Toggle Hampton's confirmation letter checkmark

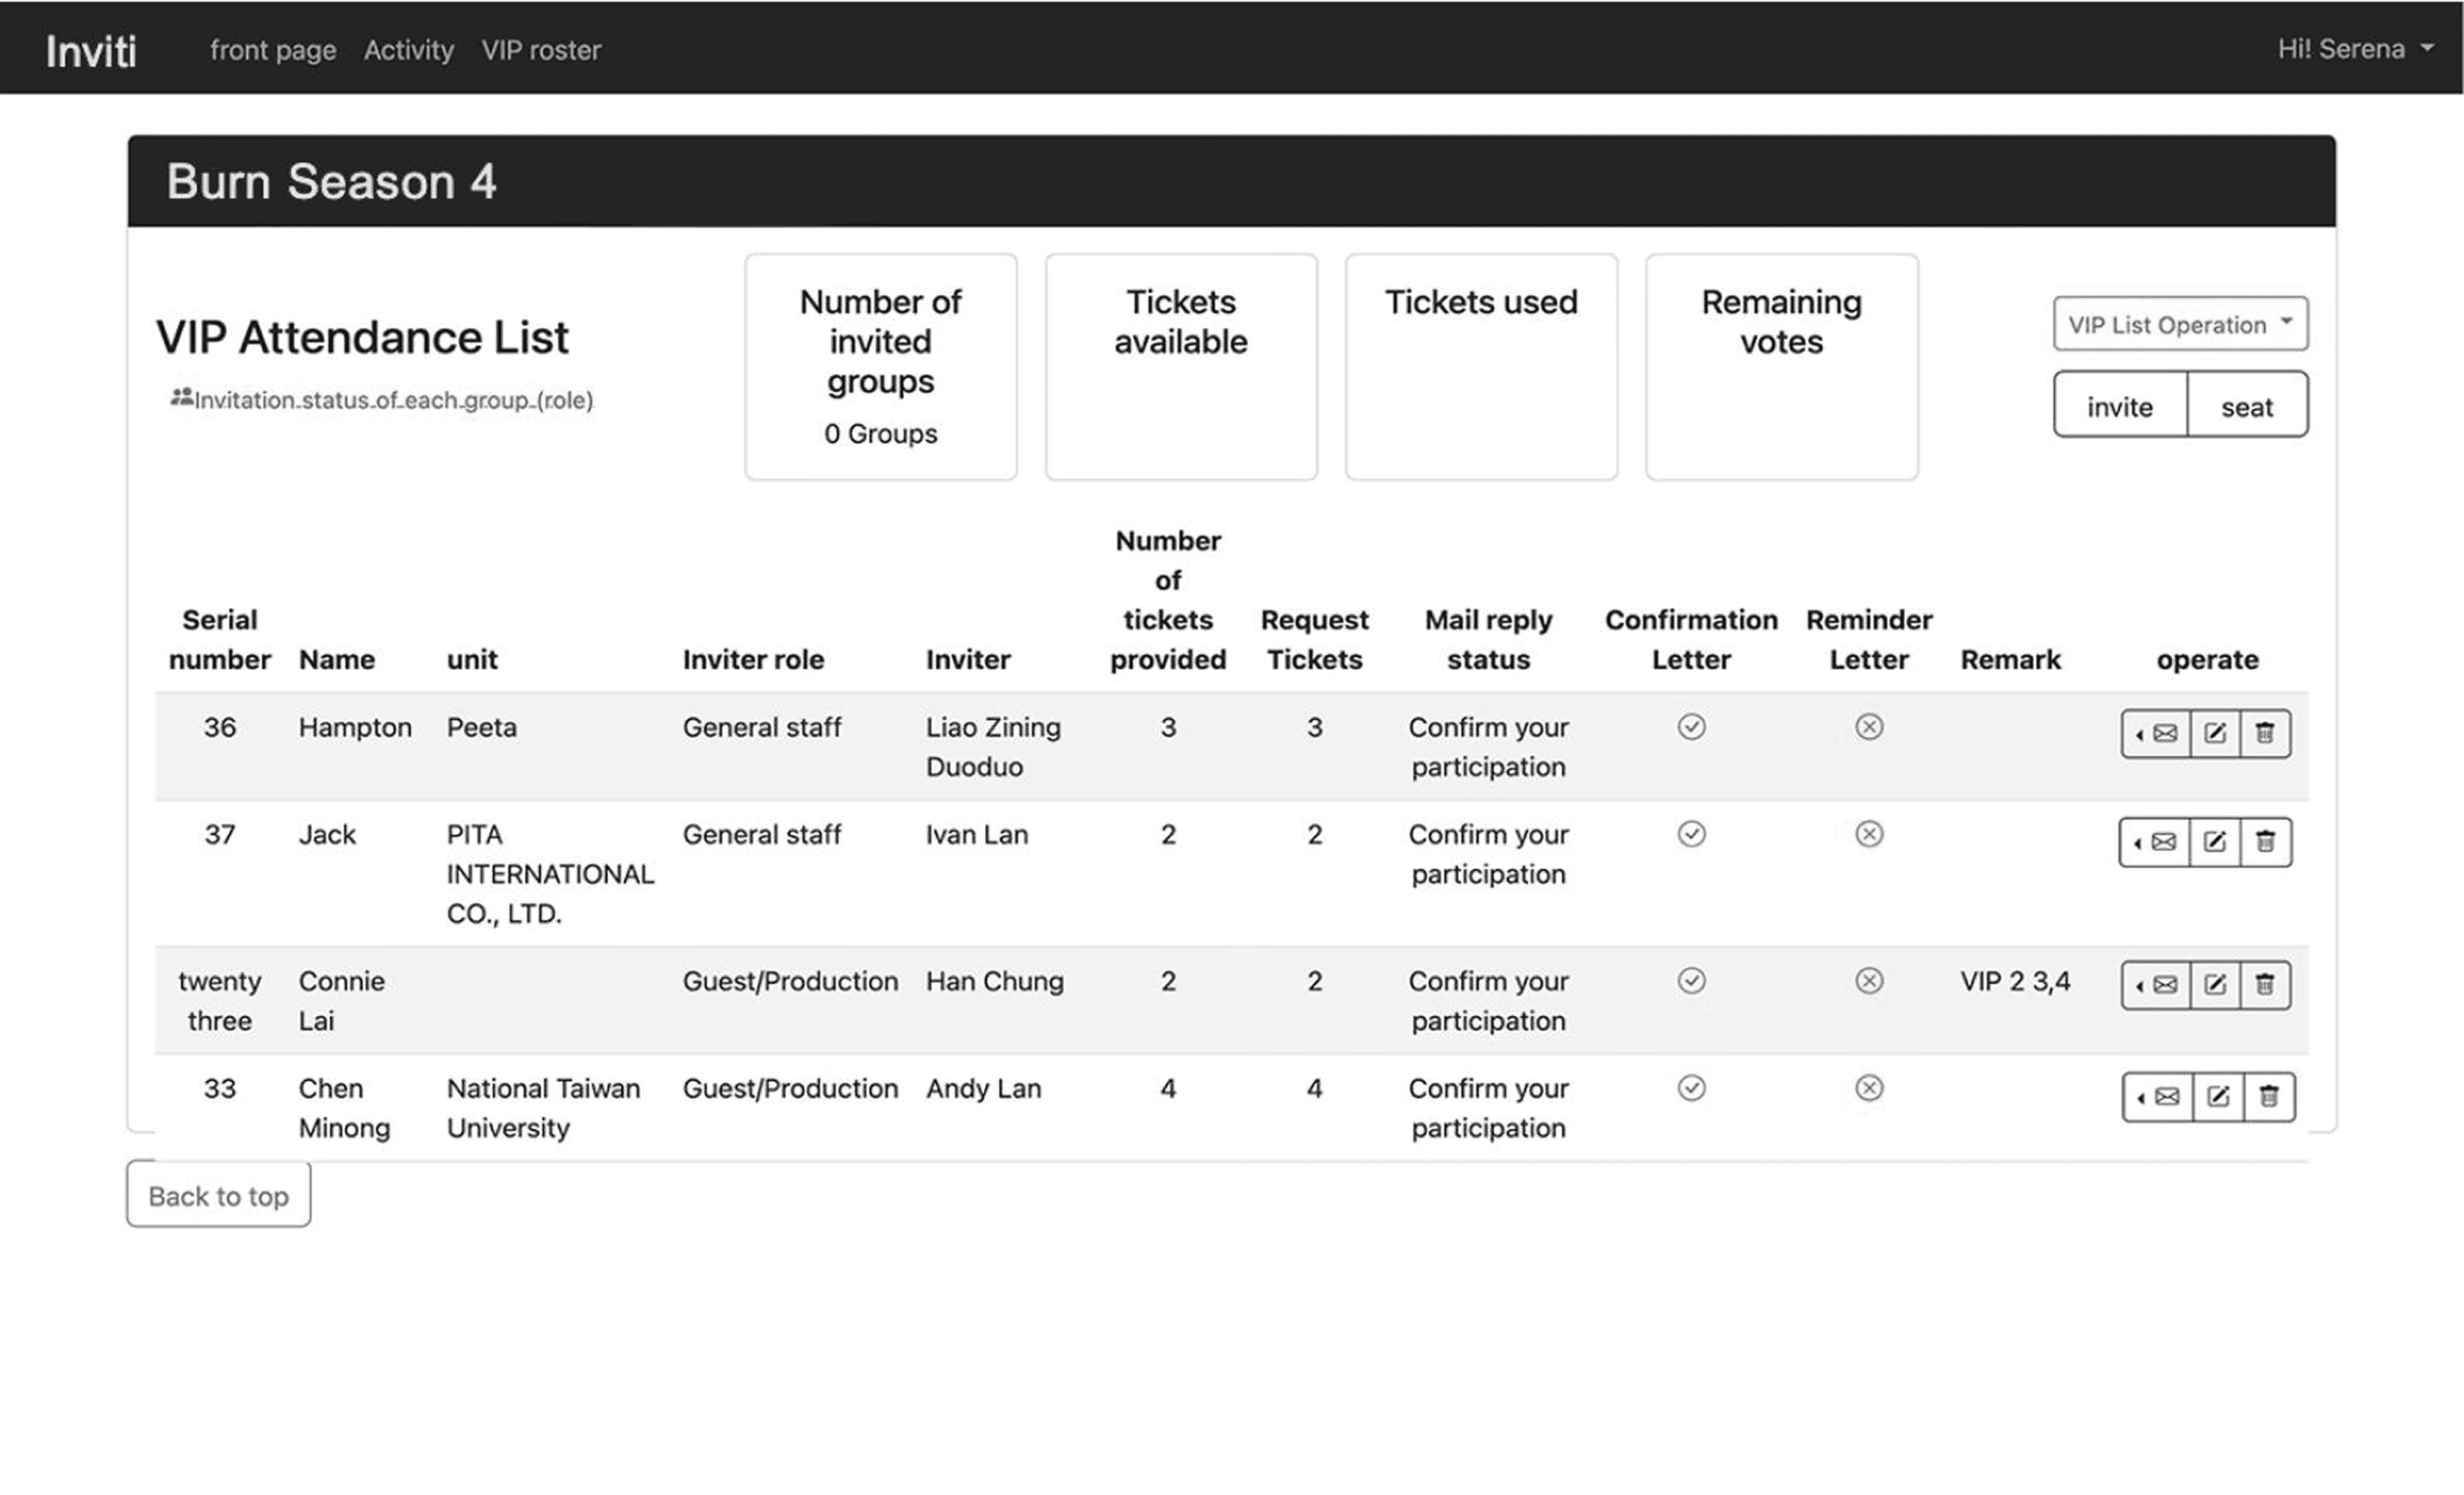tap(1691, 727)
